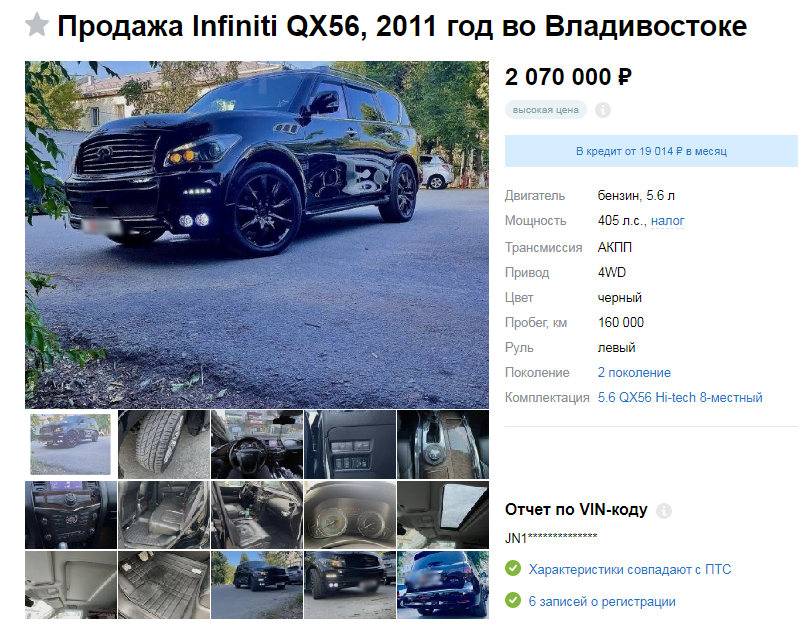Open the 'налог' tax link
The height and width of the screenshot is (635, 810).
pyautogui.click(x=667, y=221)
